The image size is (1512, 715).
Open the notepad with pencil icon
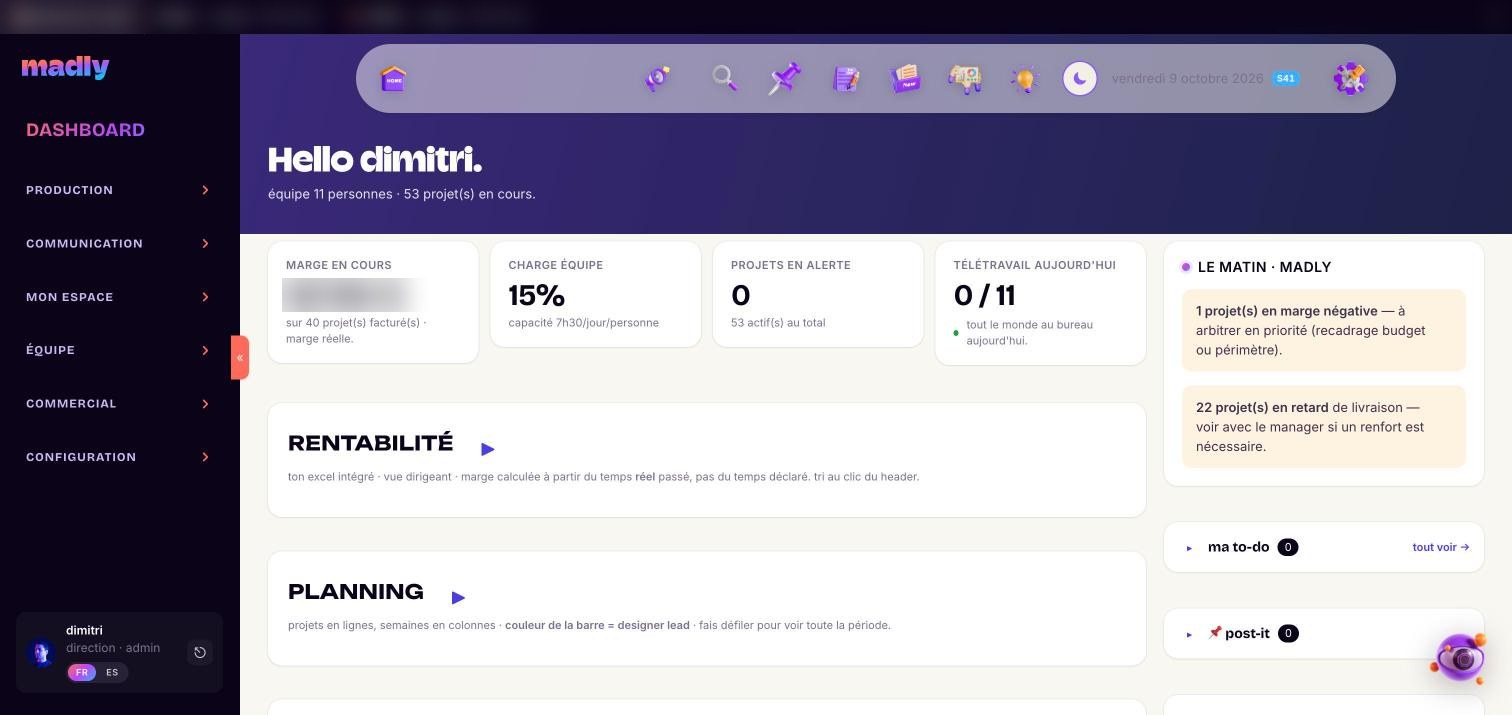pyautogui.click(x=846, y=79)
